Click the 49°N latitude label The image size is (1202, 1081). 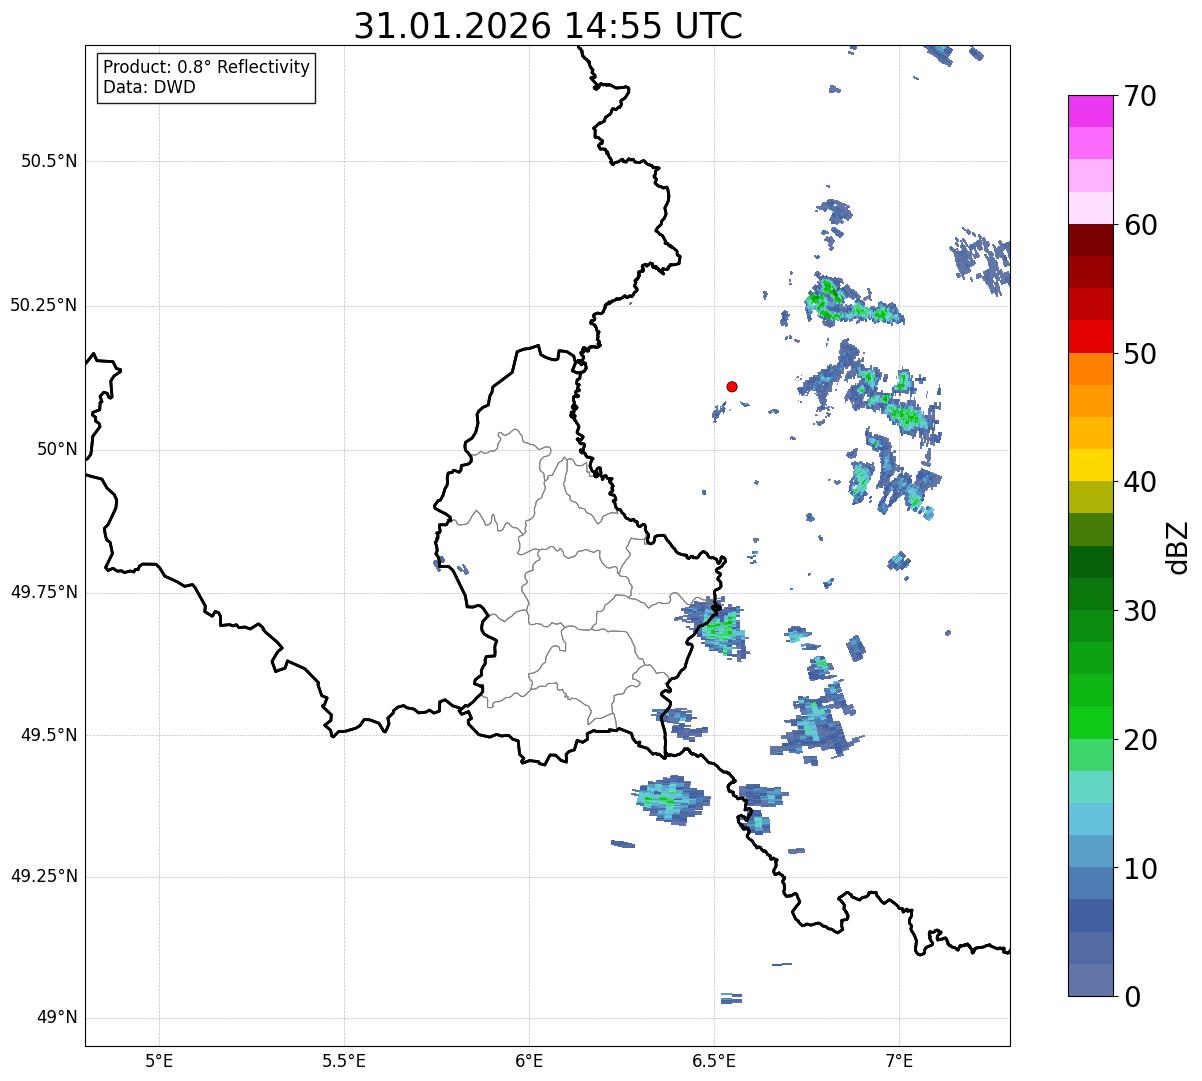pos(57,1018)
